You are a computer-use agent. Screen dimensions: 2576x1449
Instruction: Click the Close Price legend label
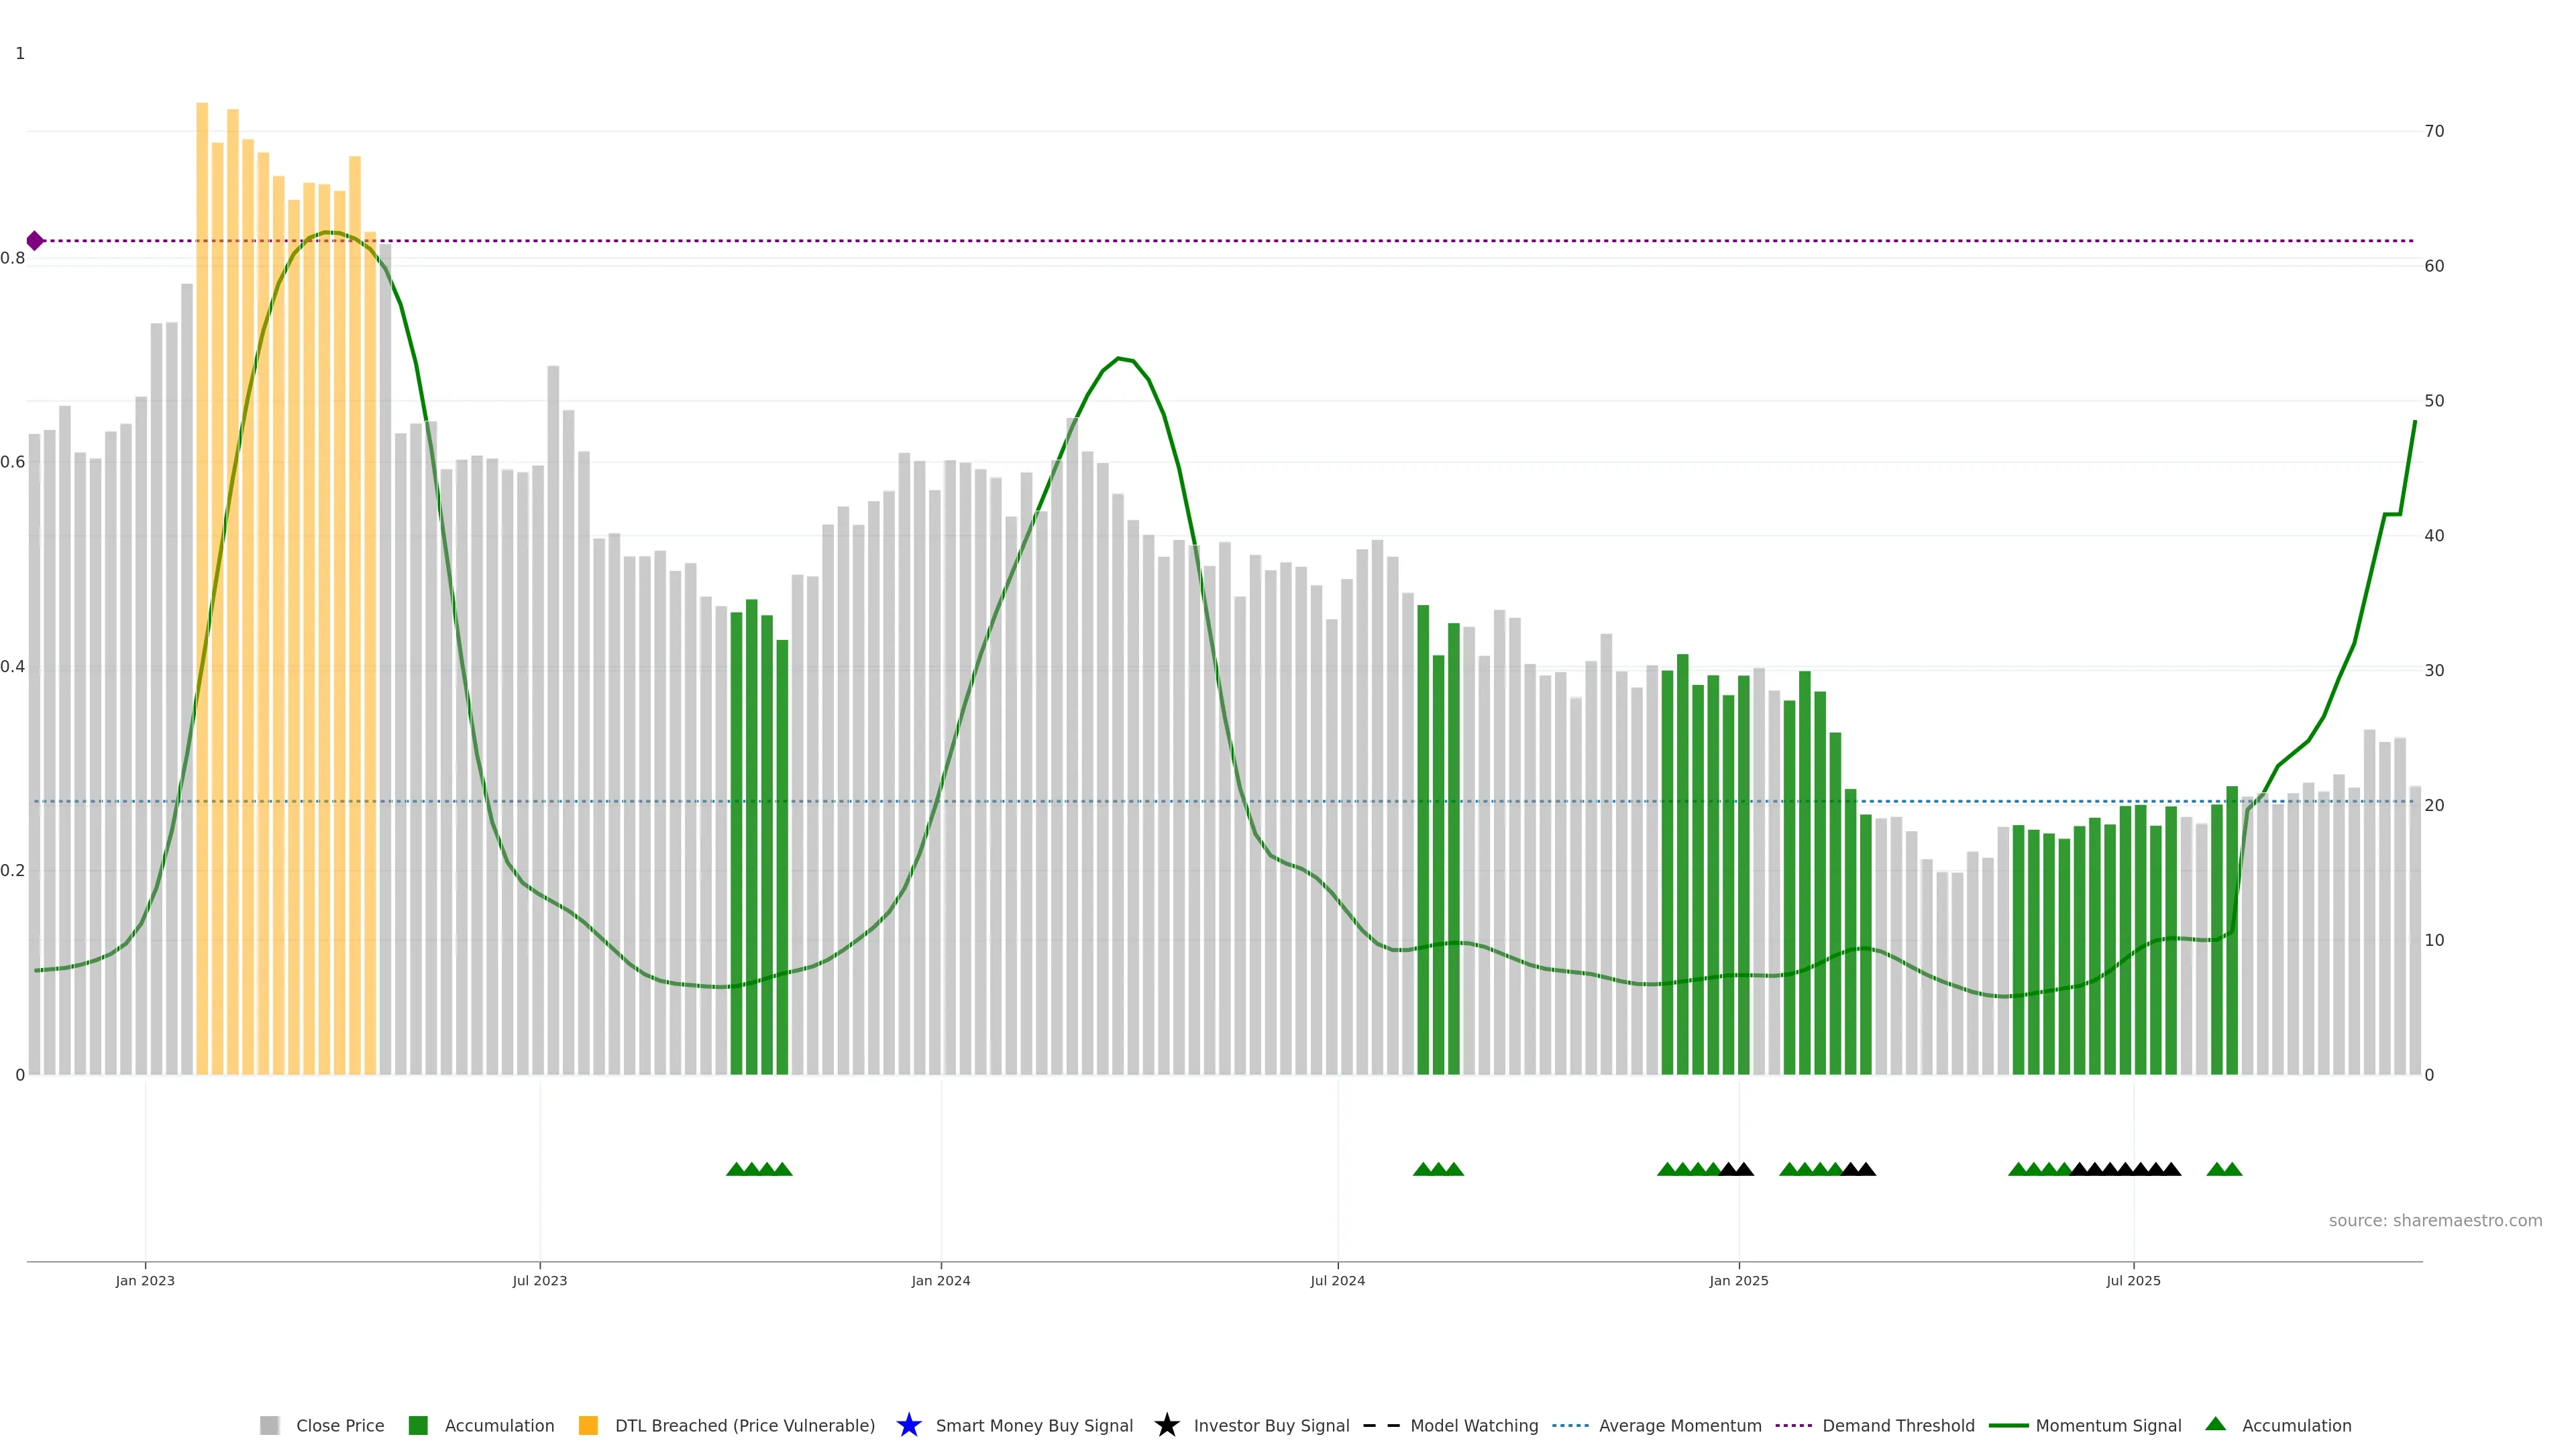(x=340, y=1425)
